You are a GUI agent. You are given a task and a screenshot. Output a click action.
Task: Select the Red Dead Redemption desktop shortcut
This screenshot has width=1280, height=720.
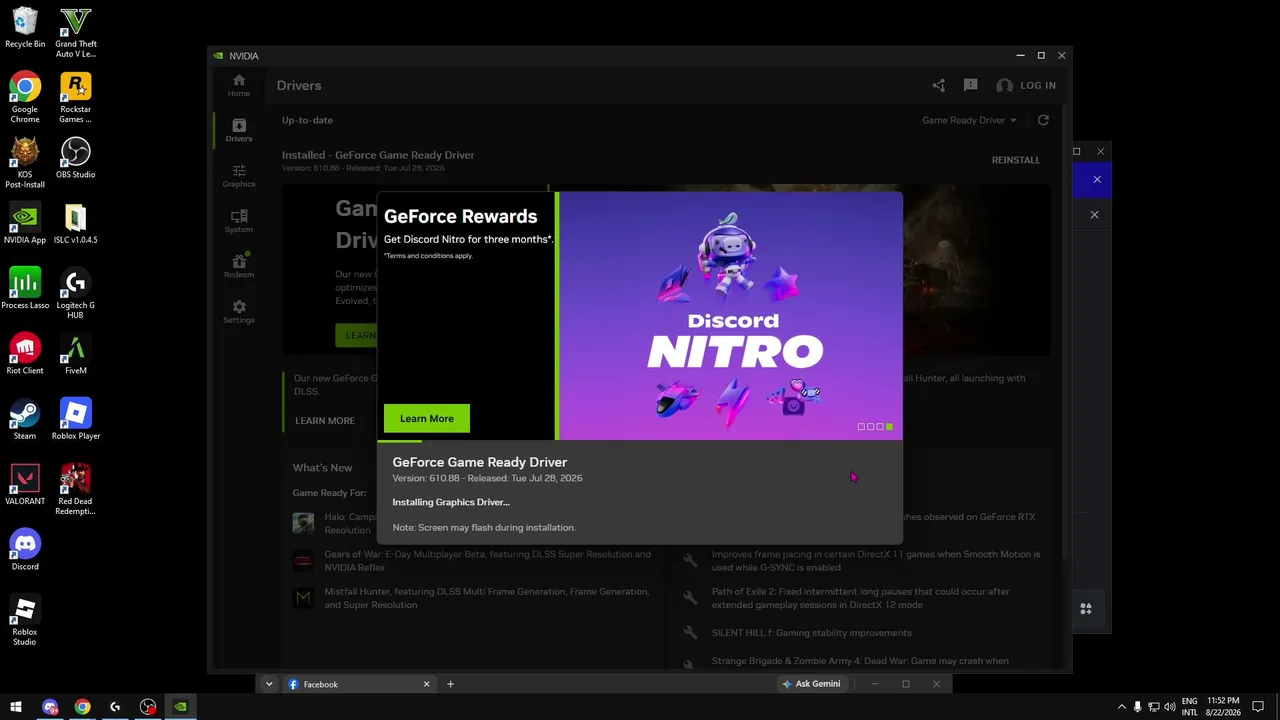click(76, 490)
